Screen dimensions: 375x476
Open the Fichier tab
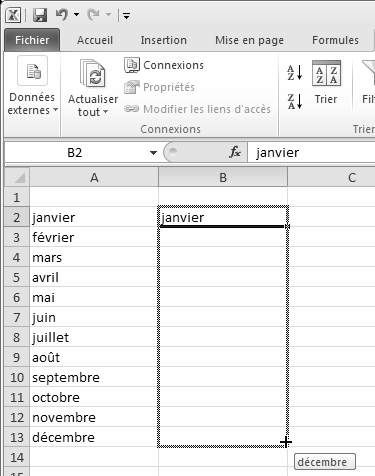pyautogui.click(x=32, y=40)
